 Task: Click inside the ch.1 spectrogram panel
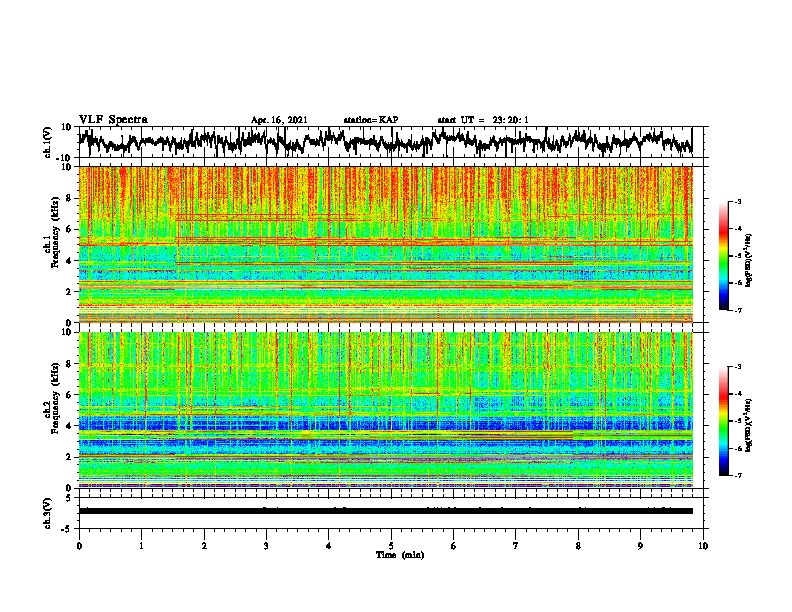386,244
